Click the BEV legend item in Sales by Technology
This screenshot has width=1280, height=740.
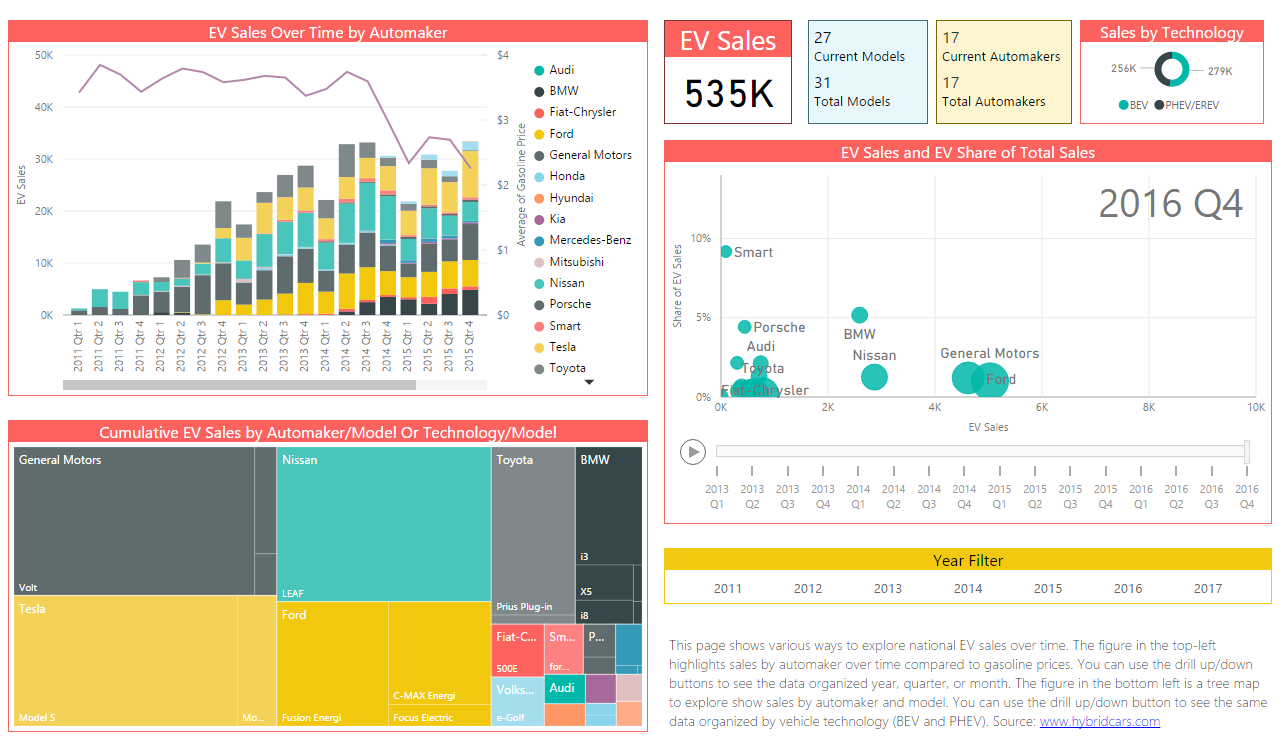tap(1133, 105)
